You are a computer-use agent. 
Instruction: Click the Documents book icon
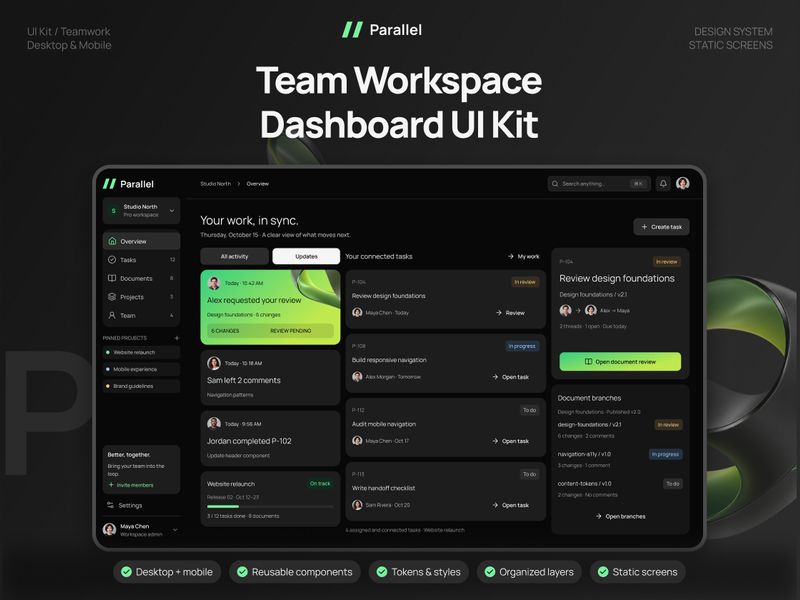(112, 278)
